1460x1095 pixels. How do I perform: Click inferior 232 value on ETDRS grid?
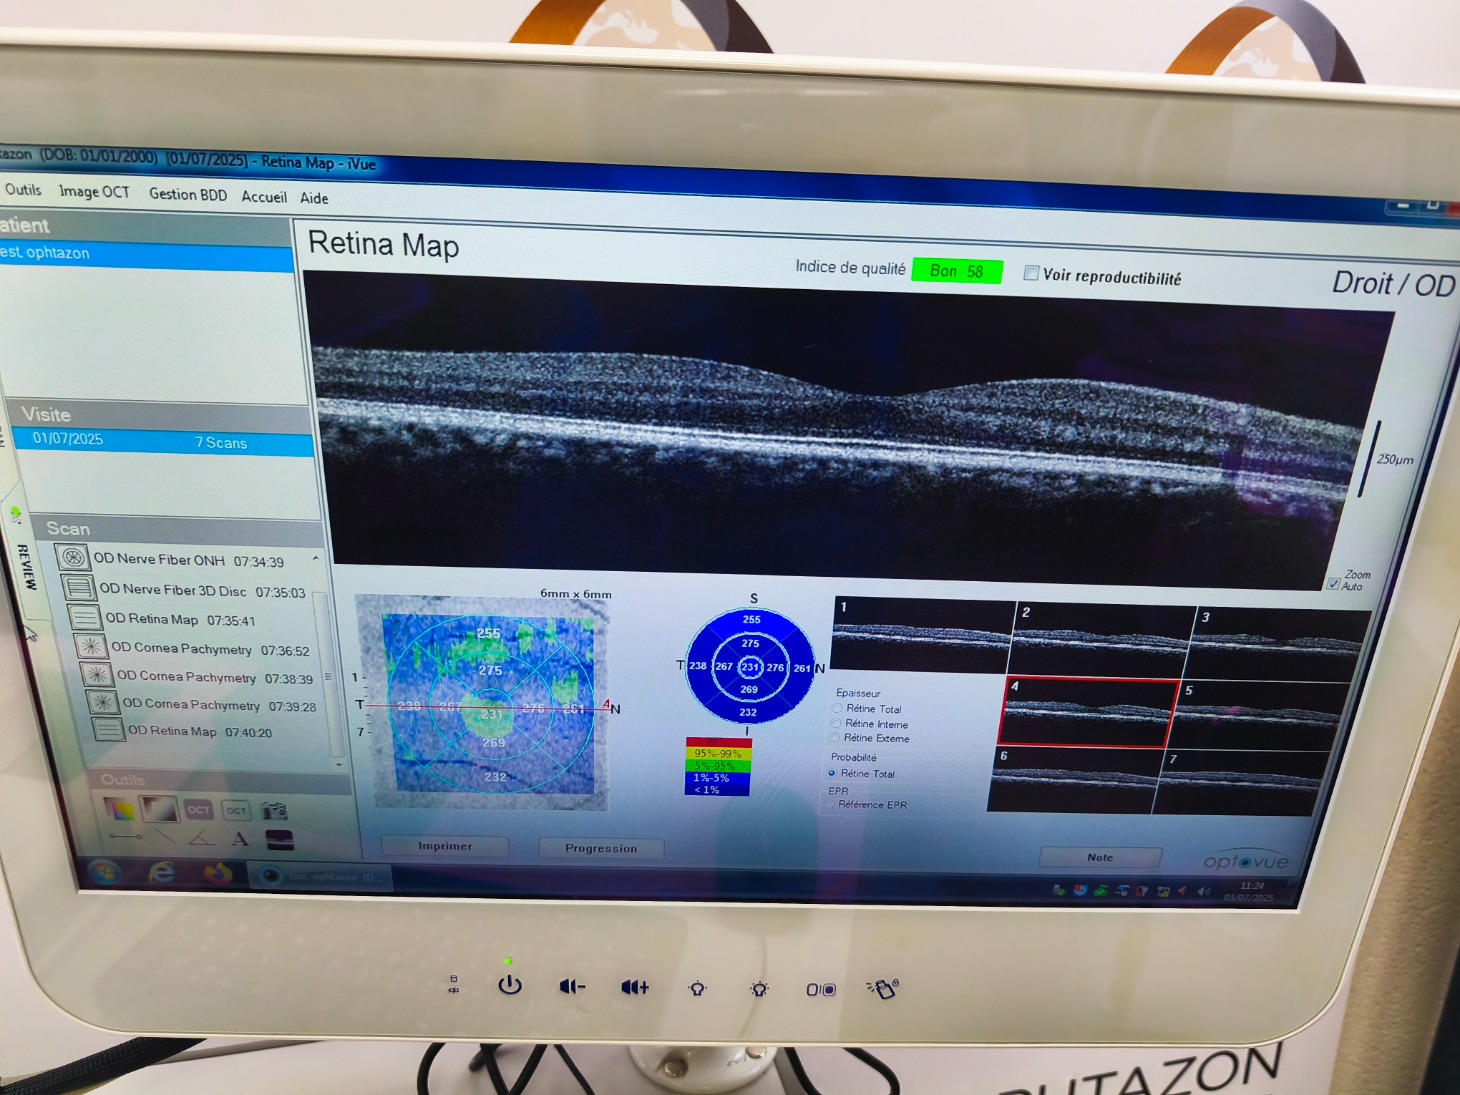(748, 712)
